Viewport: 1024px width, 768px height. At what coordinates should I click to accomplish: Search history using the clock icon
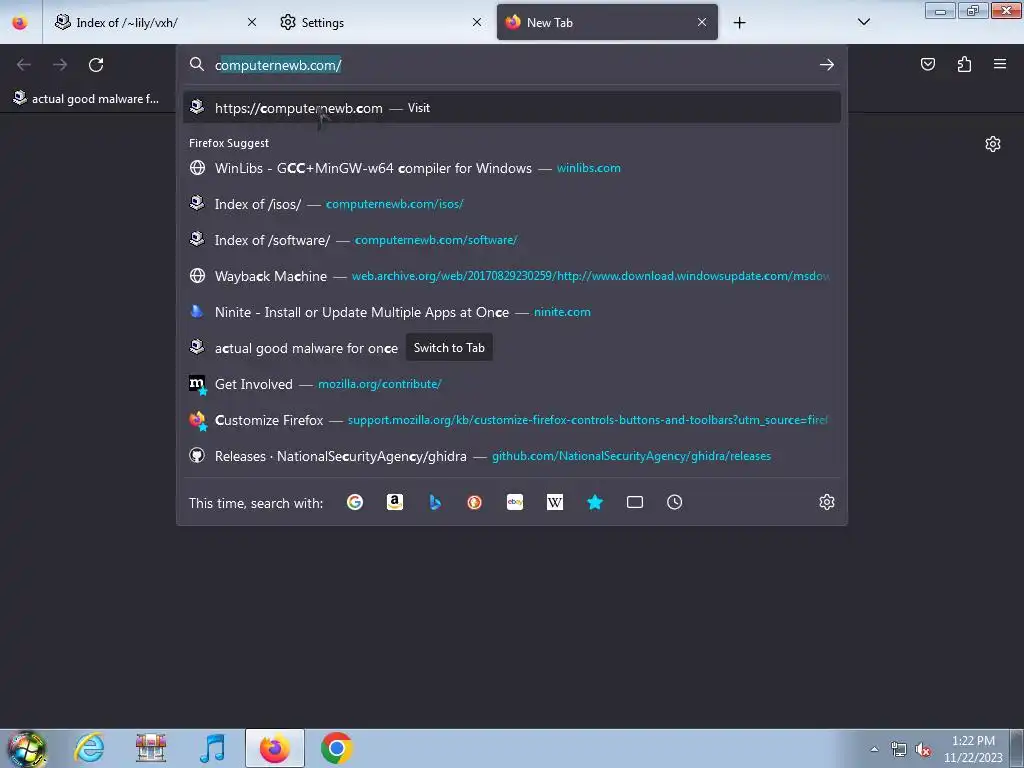point(675,502)
